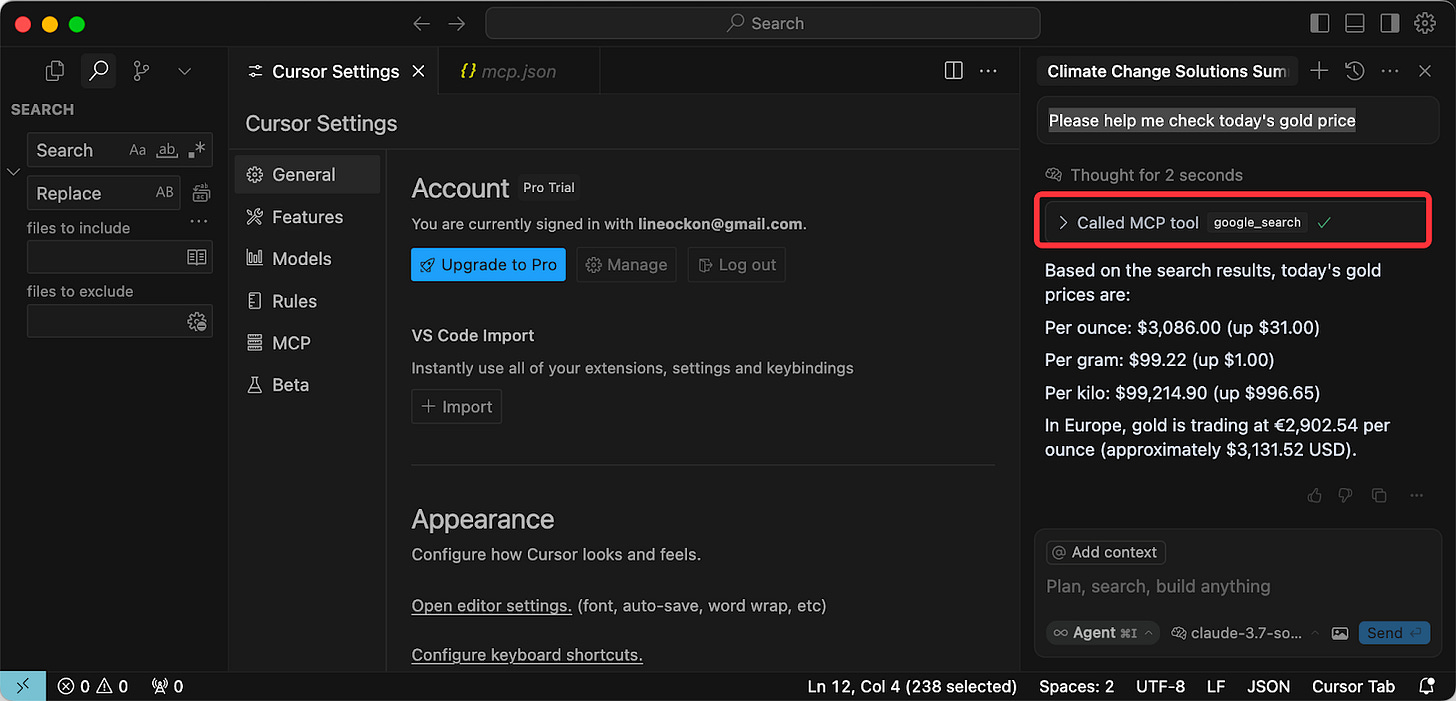
Task: Open settings gear in title bar
Action: [1425, 23]
